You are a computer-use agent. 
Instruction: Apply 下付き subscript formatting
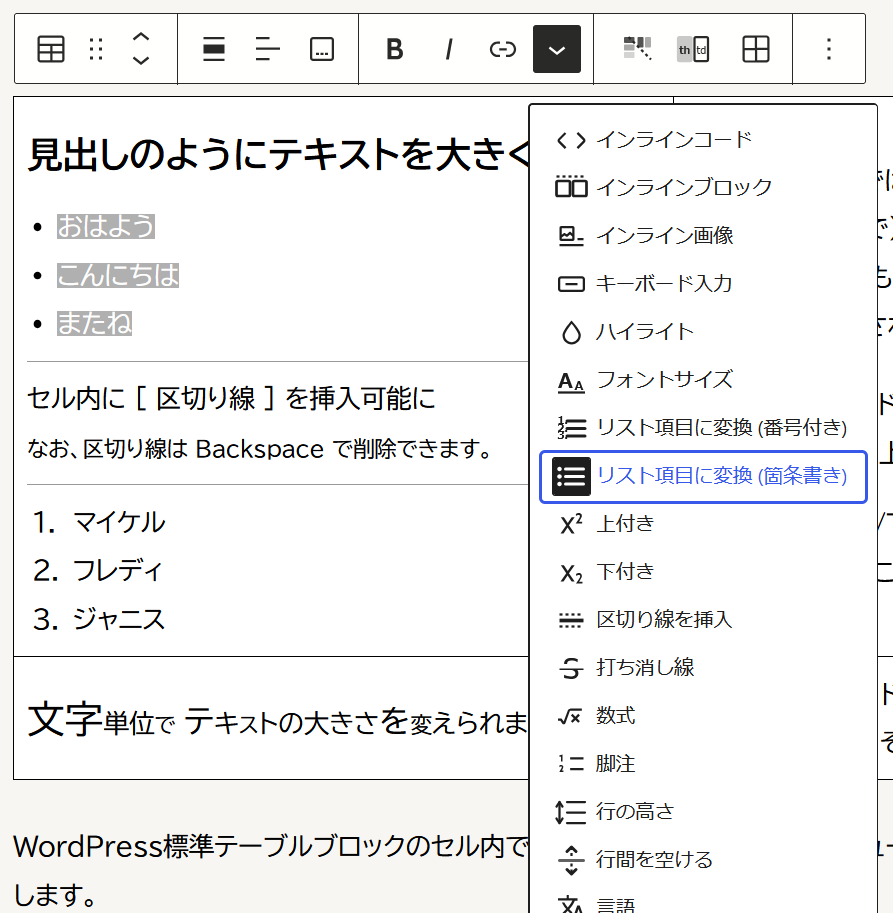[x=703, y=572]
